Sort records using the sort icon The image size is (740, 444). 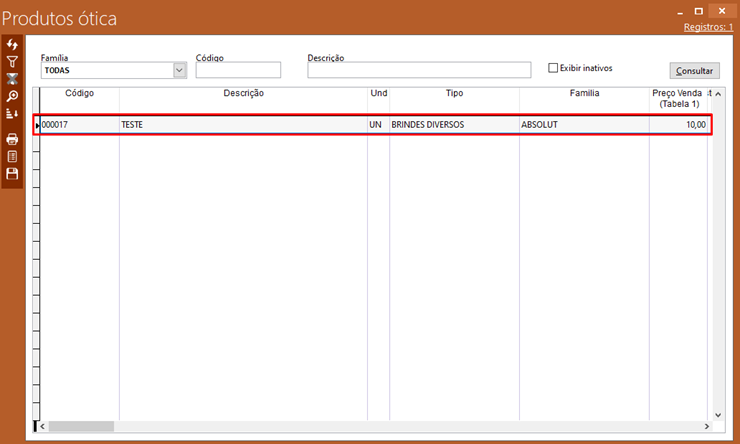(12, 114)
